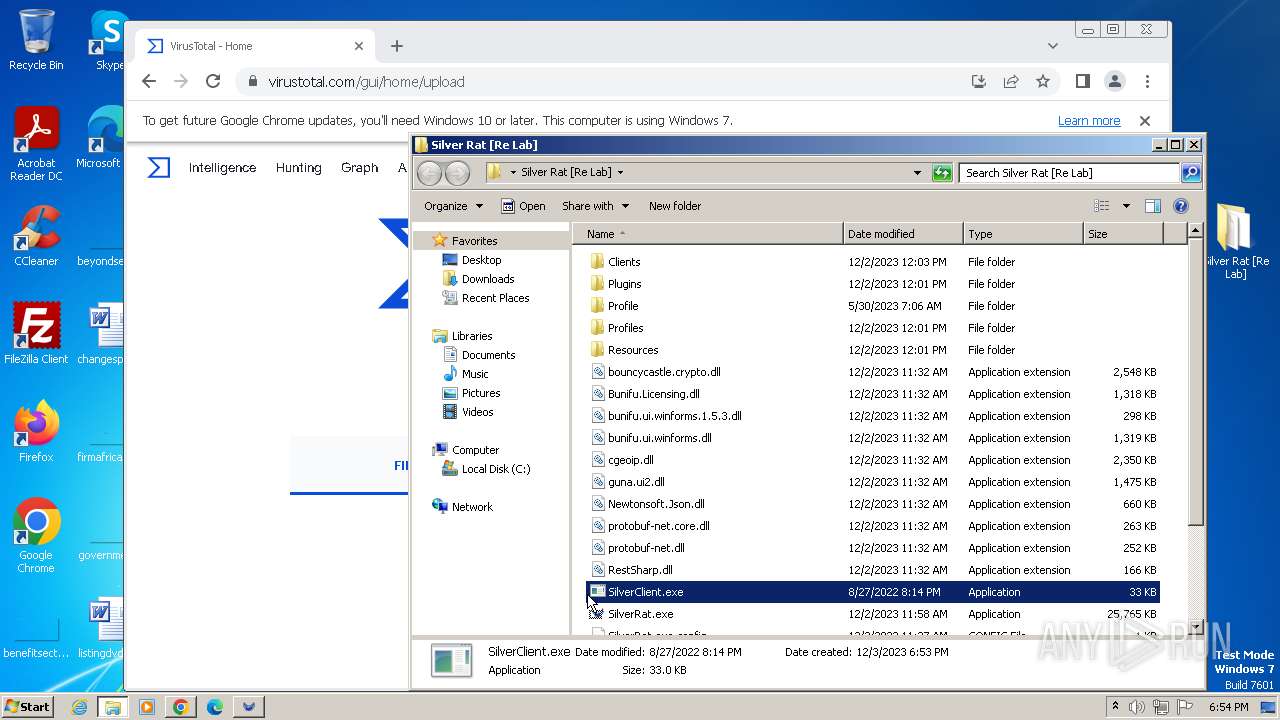The width and height of the screenshot is (1280, 720).
Task: Open Downloads in the navigation pane
Action: click(487, 279)
